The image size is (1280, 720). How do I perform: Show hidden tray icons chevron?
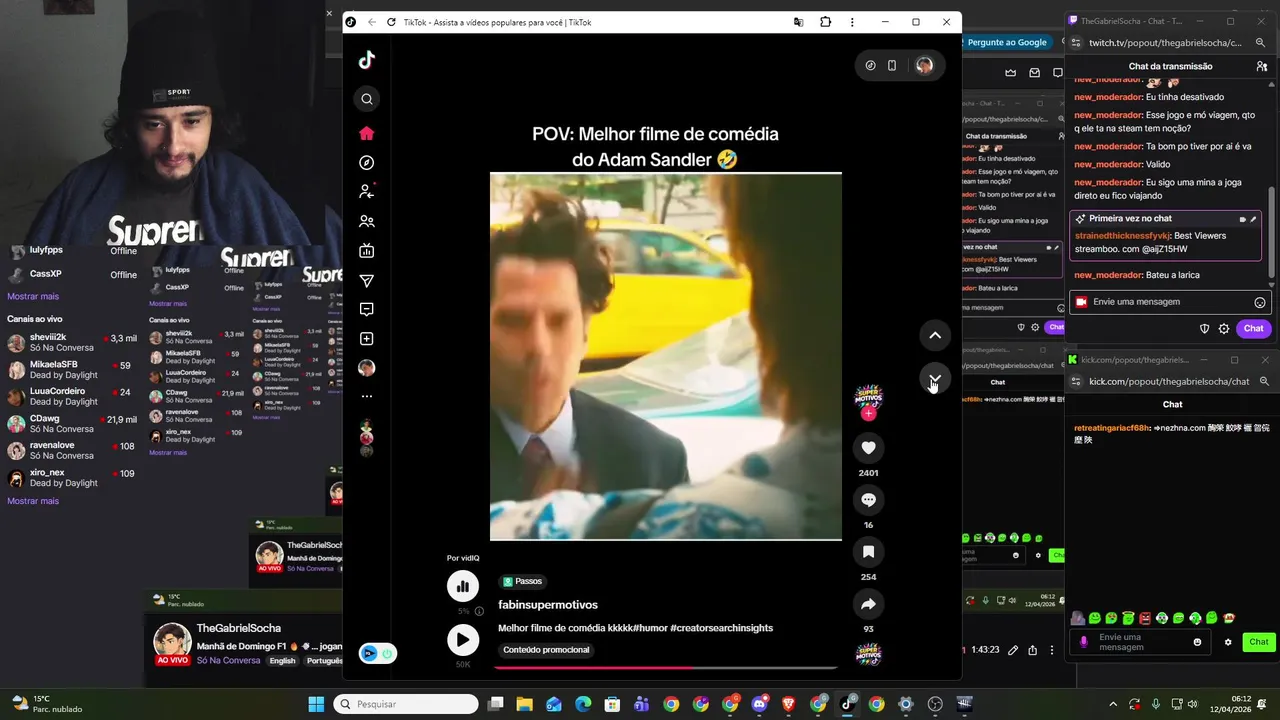point(1112,704)
